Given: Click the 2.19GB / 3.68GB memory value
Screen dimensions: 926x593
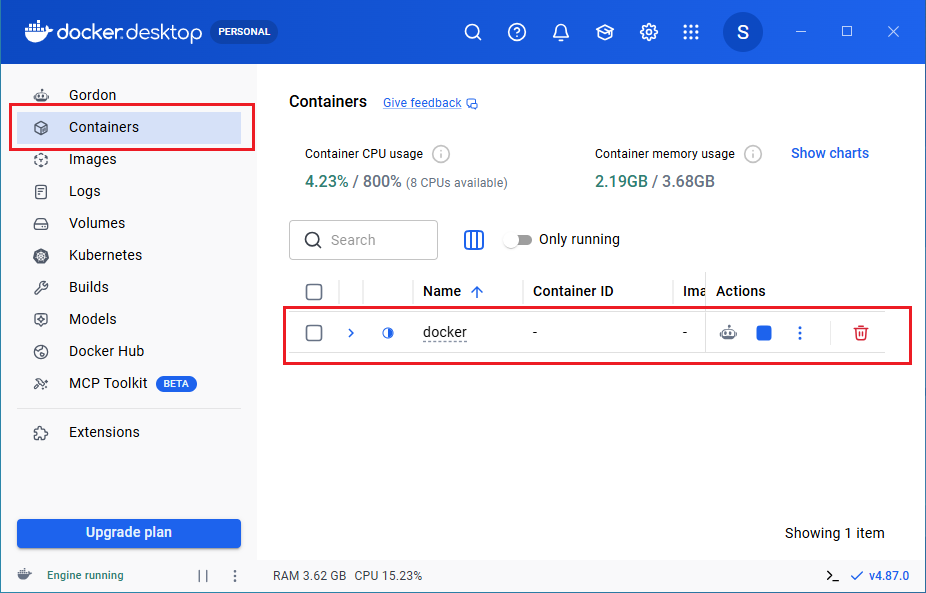Looking at the screenshot, I should click(654, 181).
